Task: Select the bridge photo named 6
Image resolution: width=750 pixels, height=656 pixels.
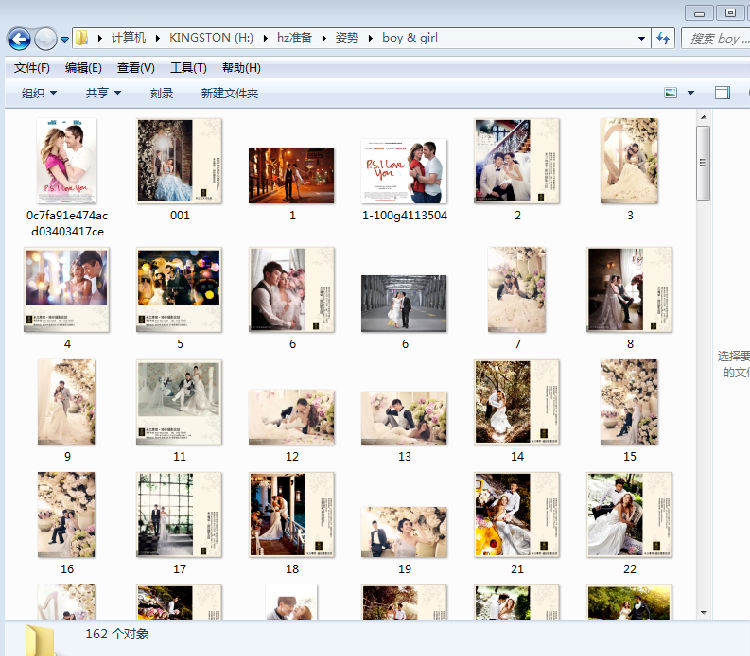Action: tap(404, 303)
